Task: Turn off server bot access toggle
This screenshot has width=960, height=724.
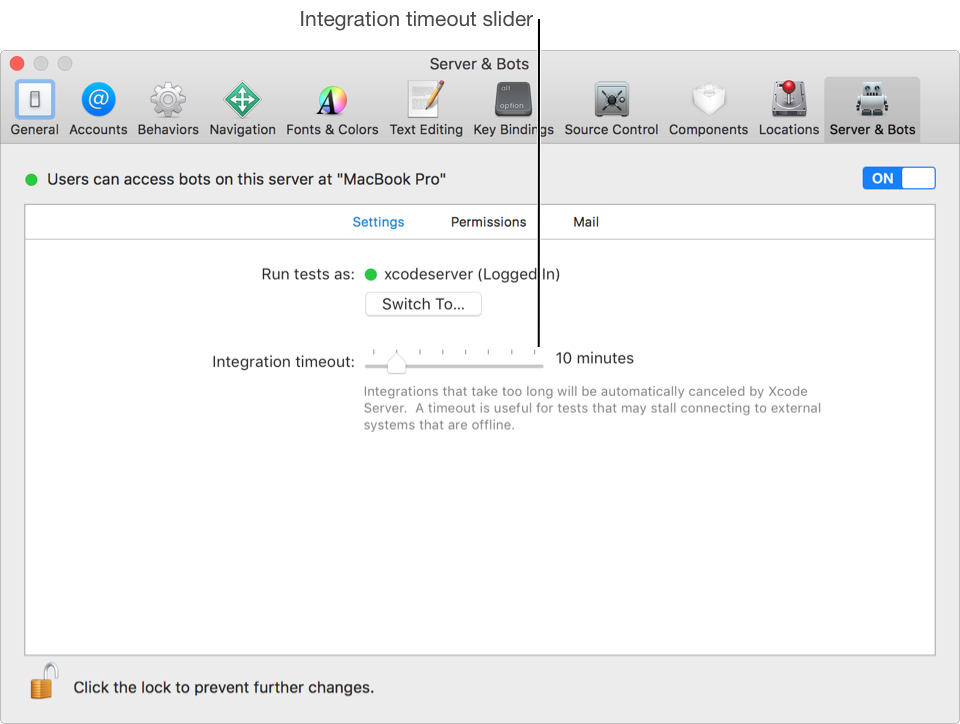Action: [x=898, y=178]
